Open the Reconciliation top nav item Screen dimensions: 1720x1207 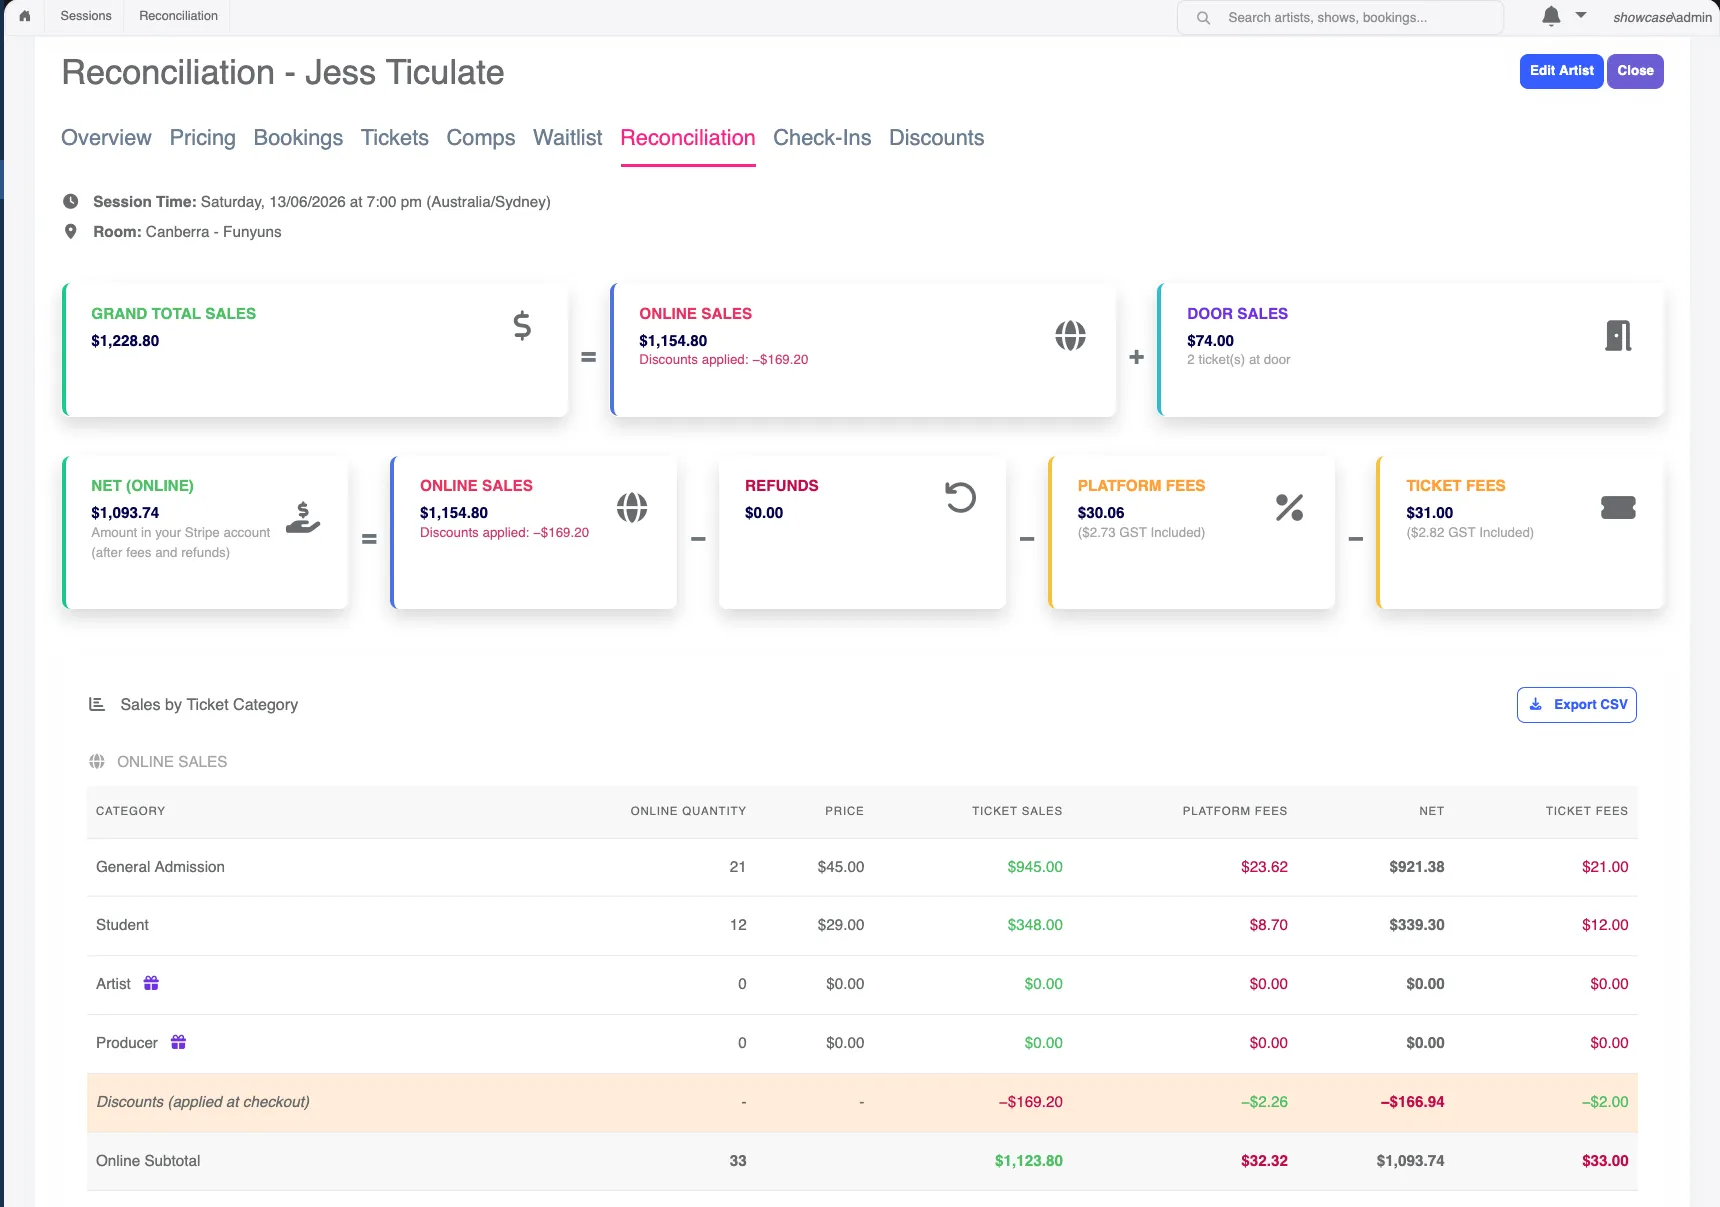tap(178, 16)
